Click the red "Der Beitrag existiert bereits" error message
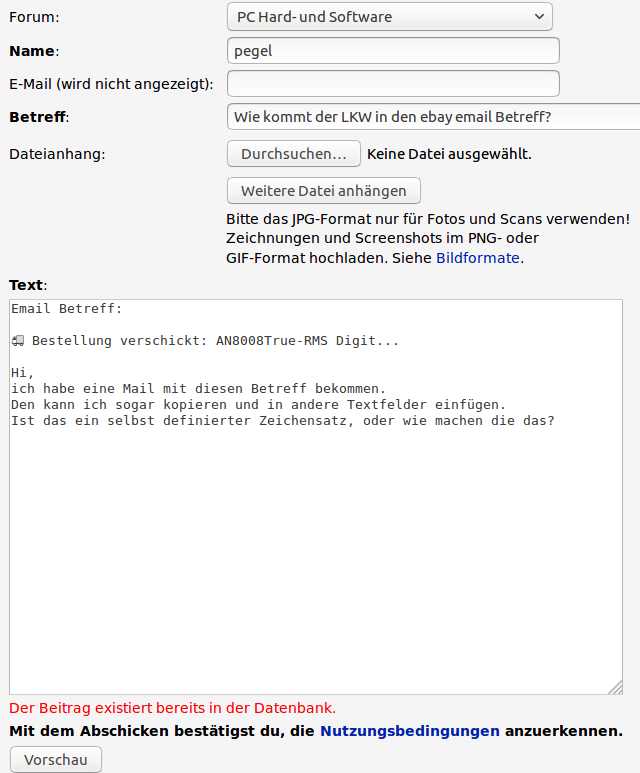Viewport: 640px width, 773px height. click(172, 708)
